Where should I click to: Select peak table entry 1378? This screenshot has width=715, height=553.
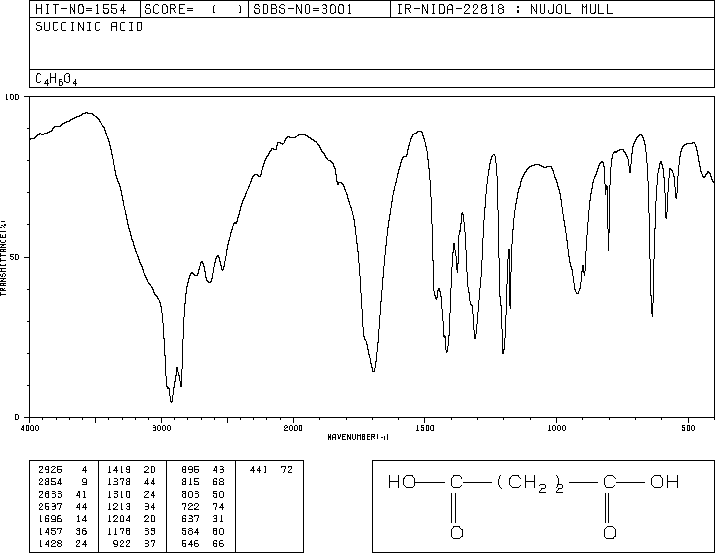click(119, 482)
